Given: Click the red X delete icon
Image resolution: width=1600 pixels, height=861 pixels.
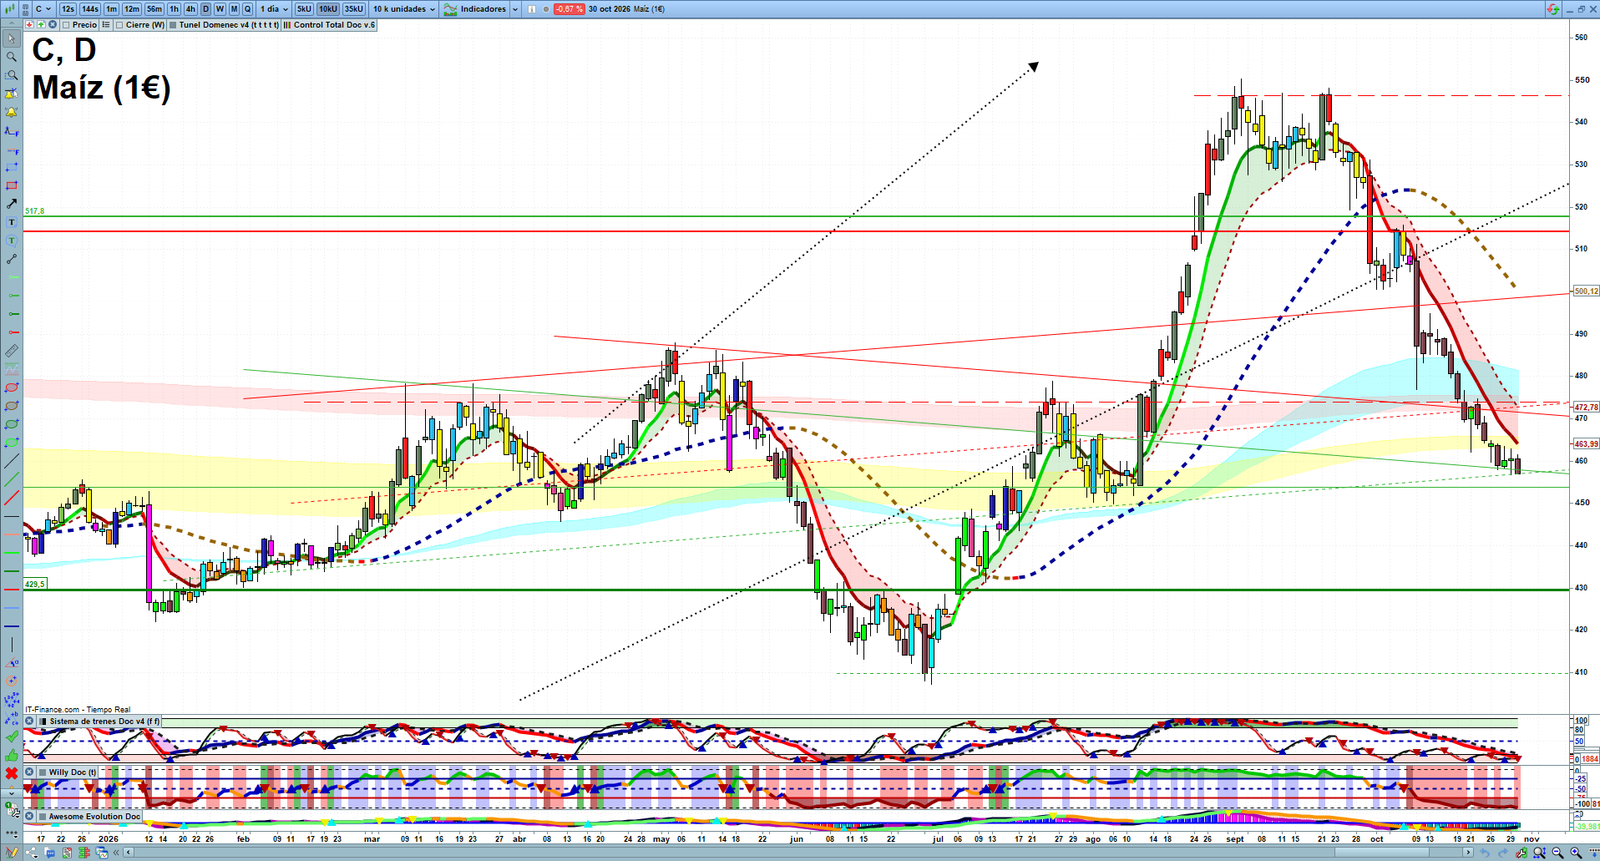Looking at the screenshot, I should point(12,773).
